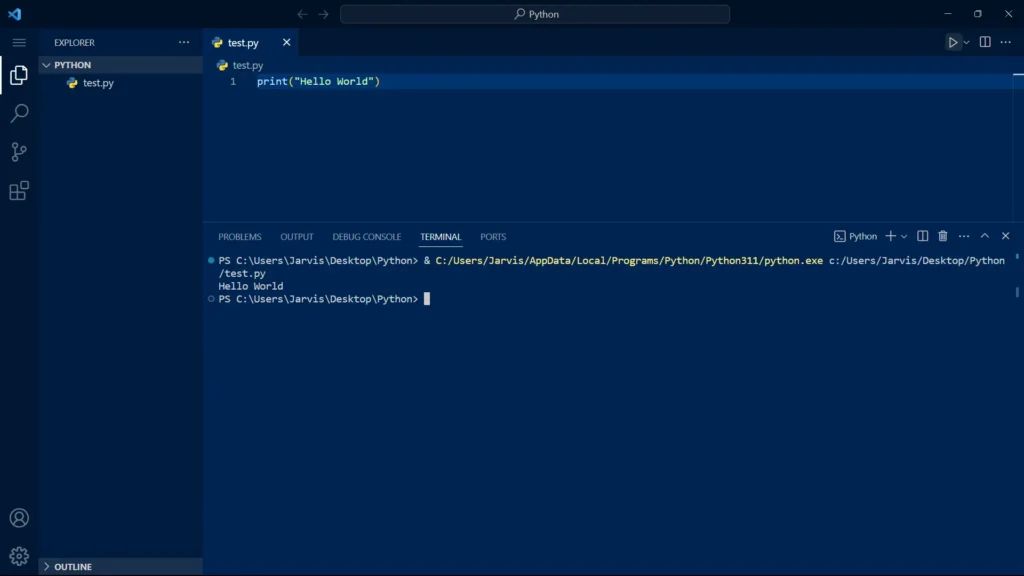
Task: Select the TERMINAL panel tab
Action: click(440, 236)
